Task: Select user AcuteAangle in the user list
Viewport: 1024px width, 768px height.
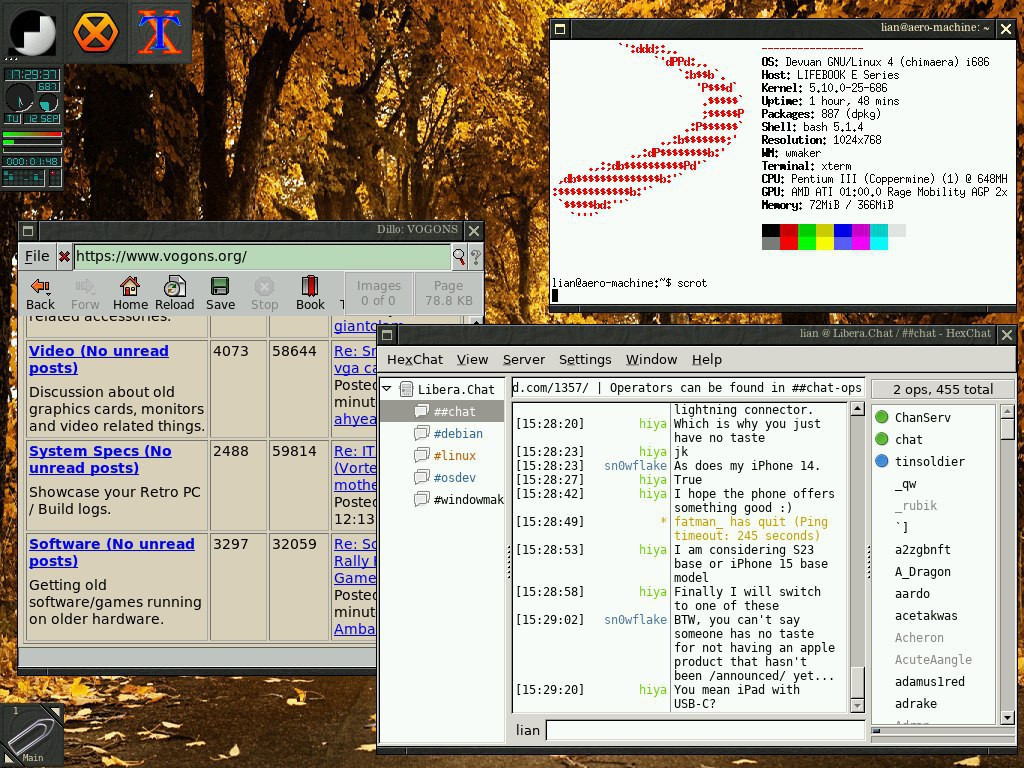Action: click(933, 660)
